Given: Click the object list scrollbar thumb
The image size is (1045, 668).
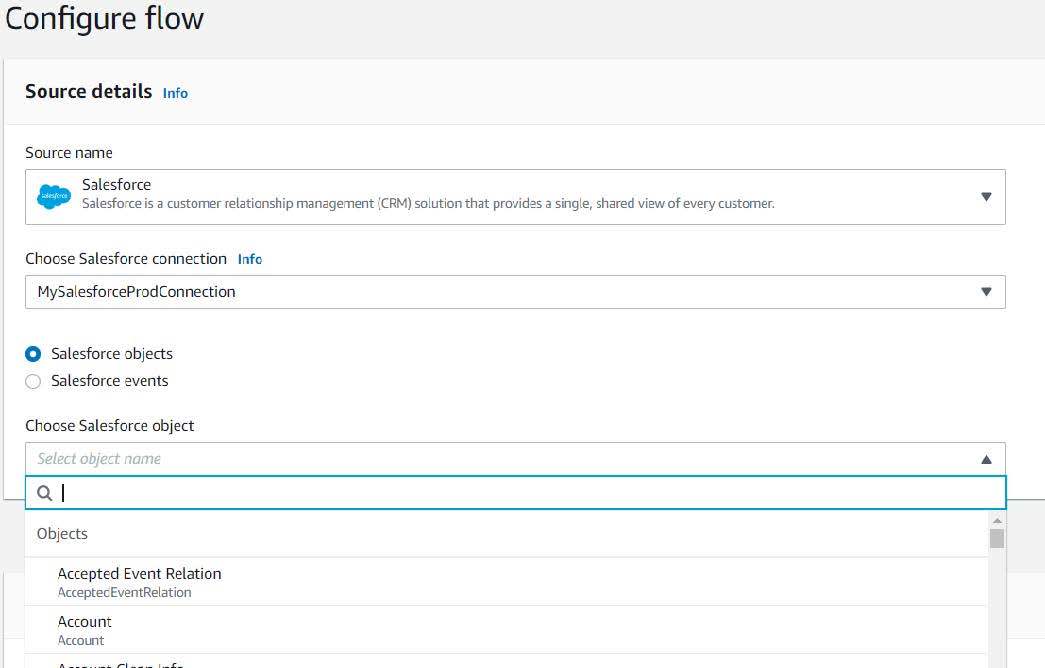Looking at the screenshot, I should (x=996, y=538).
